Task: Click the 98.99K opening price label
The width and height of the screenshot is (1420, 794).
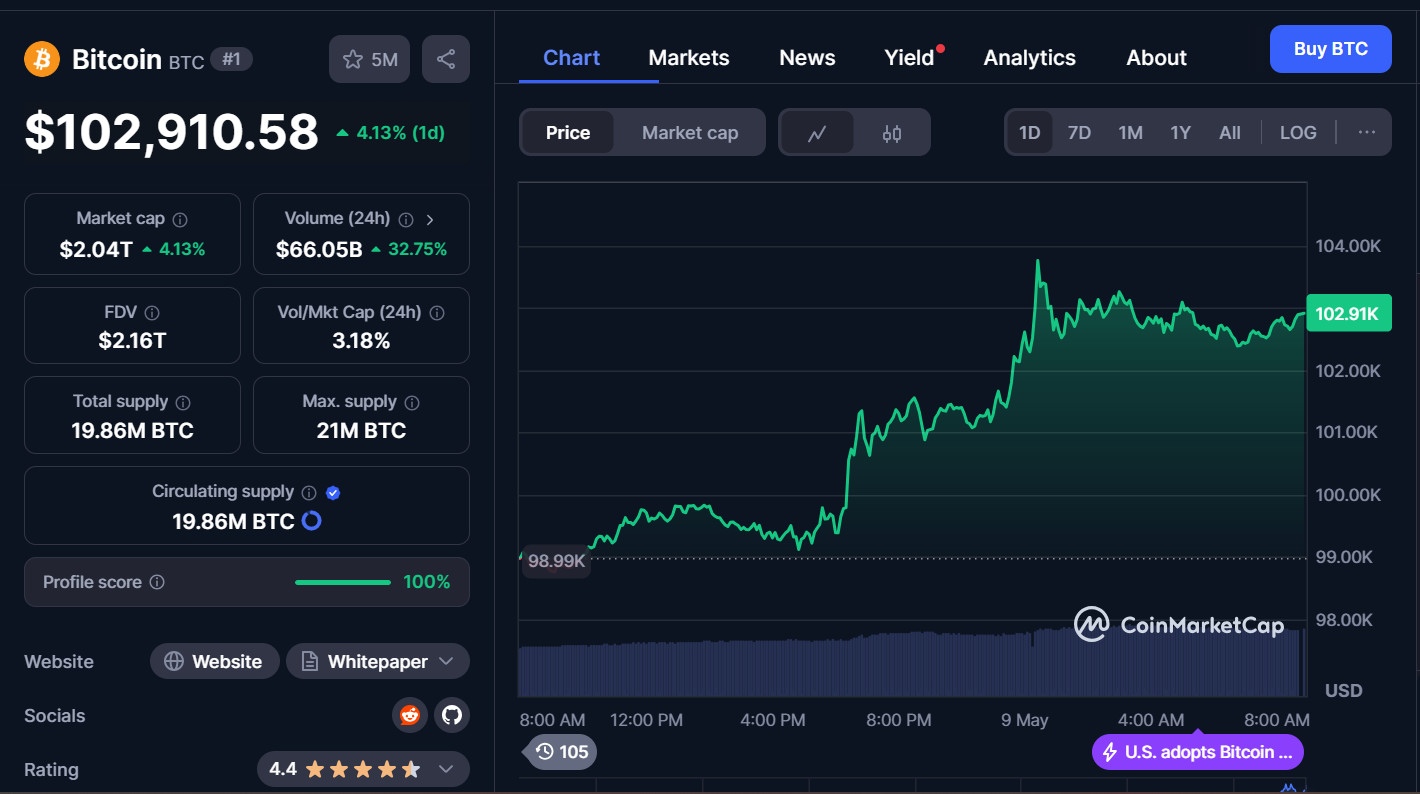Action: (556, 561)
